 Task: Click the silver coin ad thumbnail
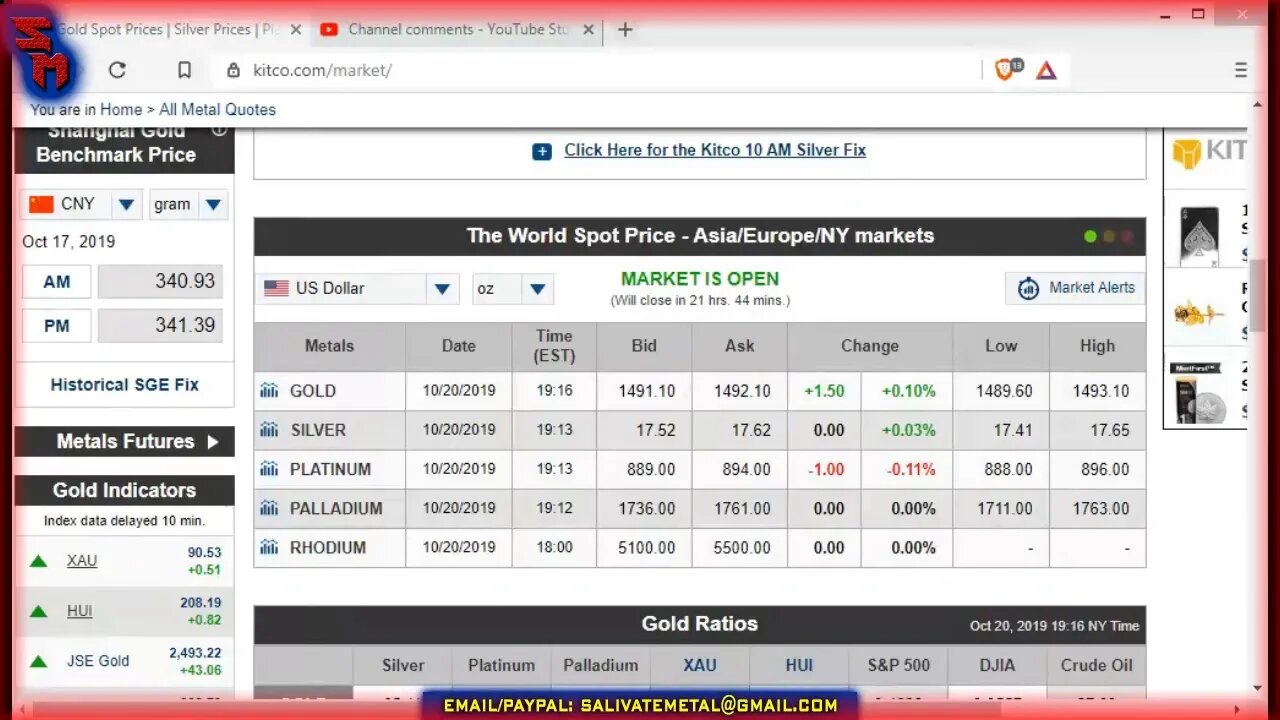(1199, 393)
